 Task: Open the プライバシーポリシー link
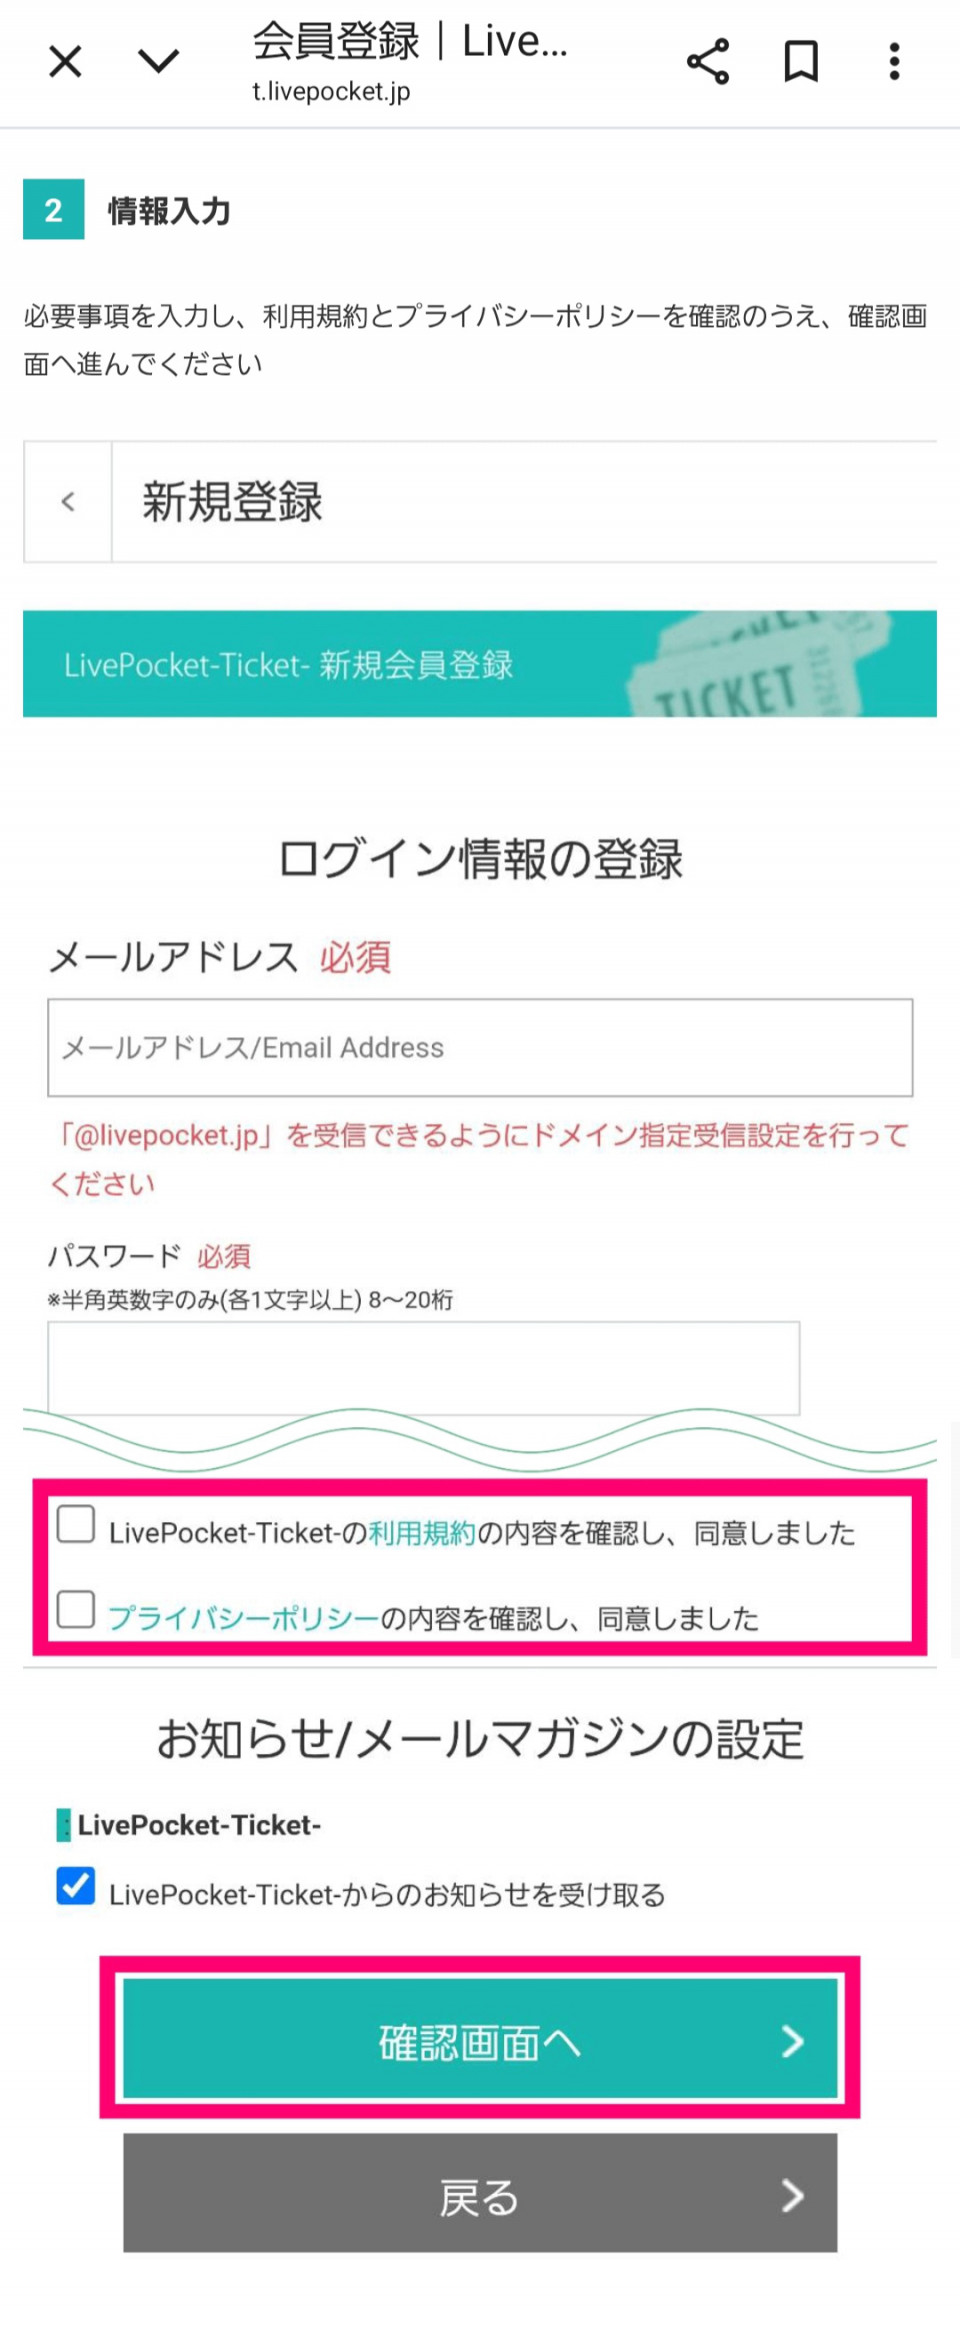coord(243,1618)
